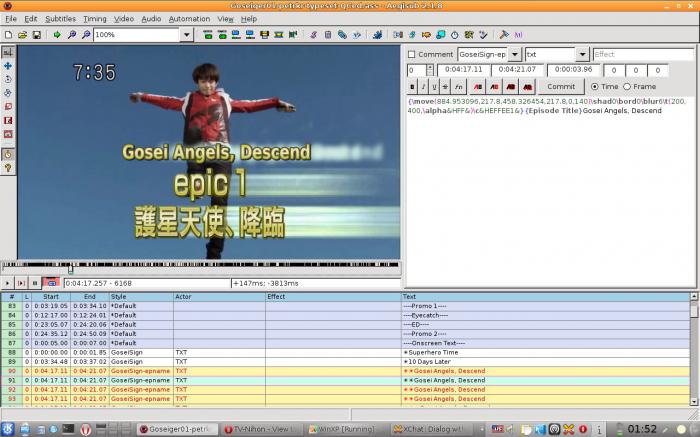700x437 pixels.
Task: Open the File menu
Action: [11, 19]
